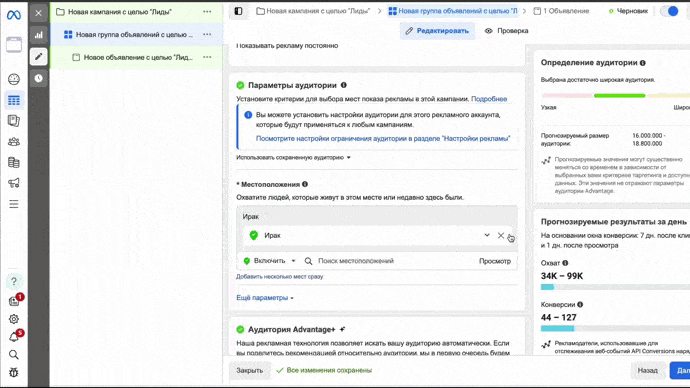Expand the Ирак location chevron
This screenshot has height=388, width=690.
click(487, 235)
